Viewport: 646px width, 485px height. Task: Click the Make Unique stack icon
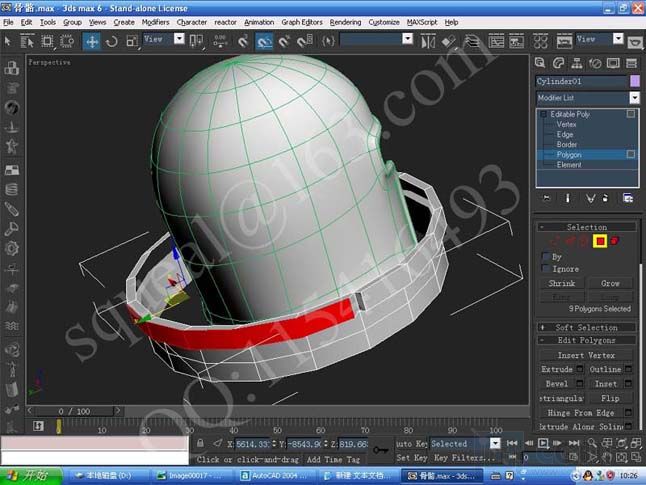(x=590, y=199)
